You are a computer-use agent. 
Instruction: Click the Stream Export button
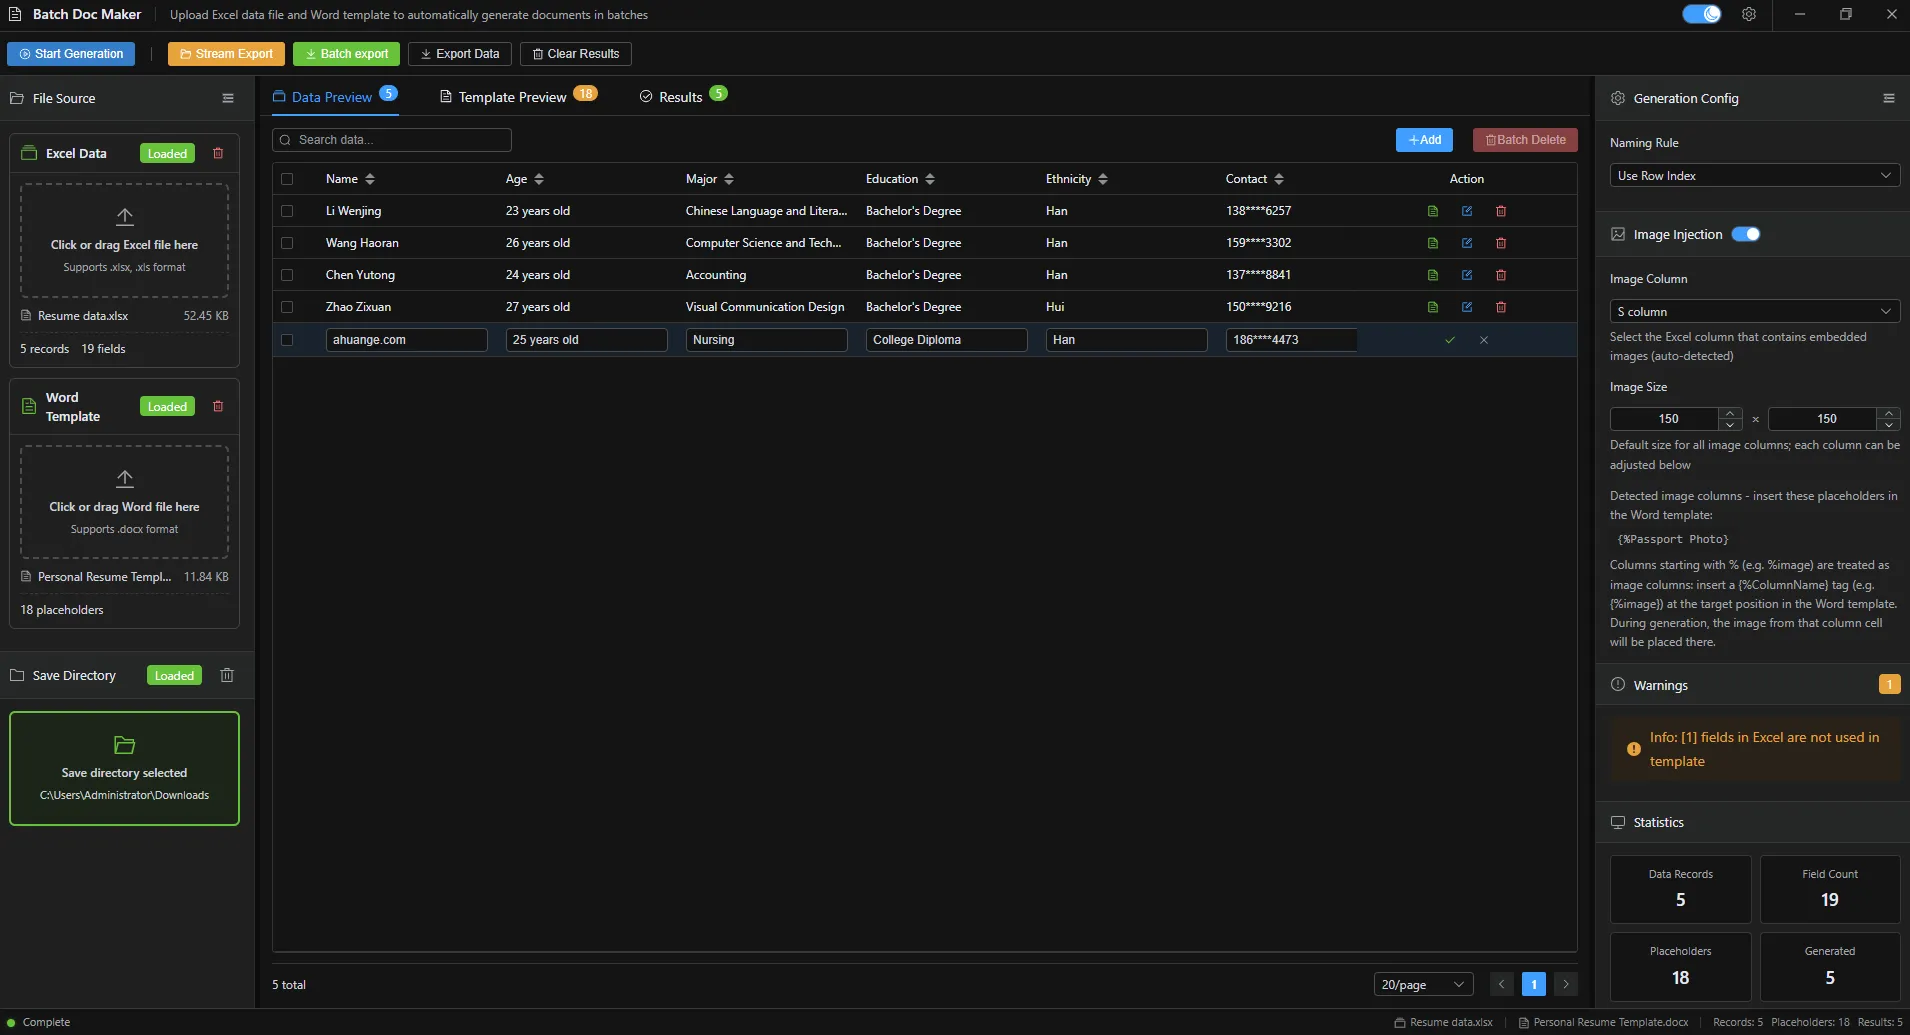226,54
